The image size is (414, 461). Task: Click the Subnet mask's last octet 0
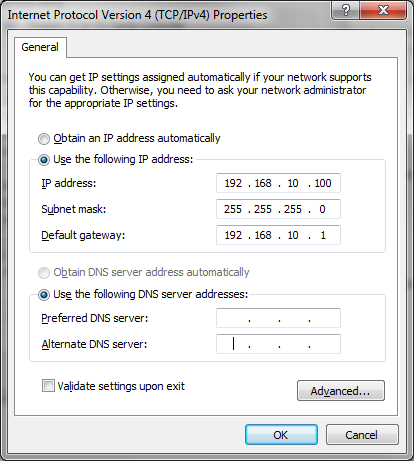click(322, 209)
